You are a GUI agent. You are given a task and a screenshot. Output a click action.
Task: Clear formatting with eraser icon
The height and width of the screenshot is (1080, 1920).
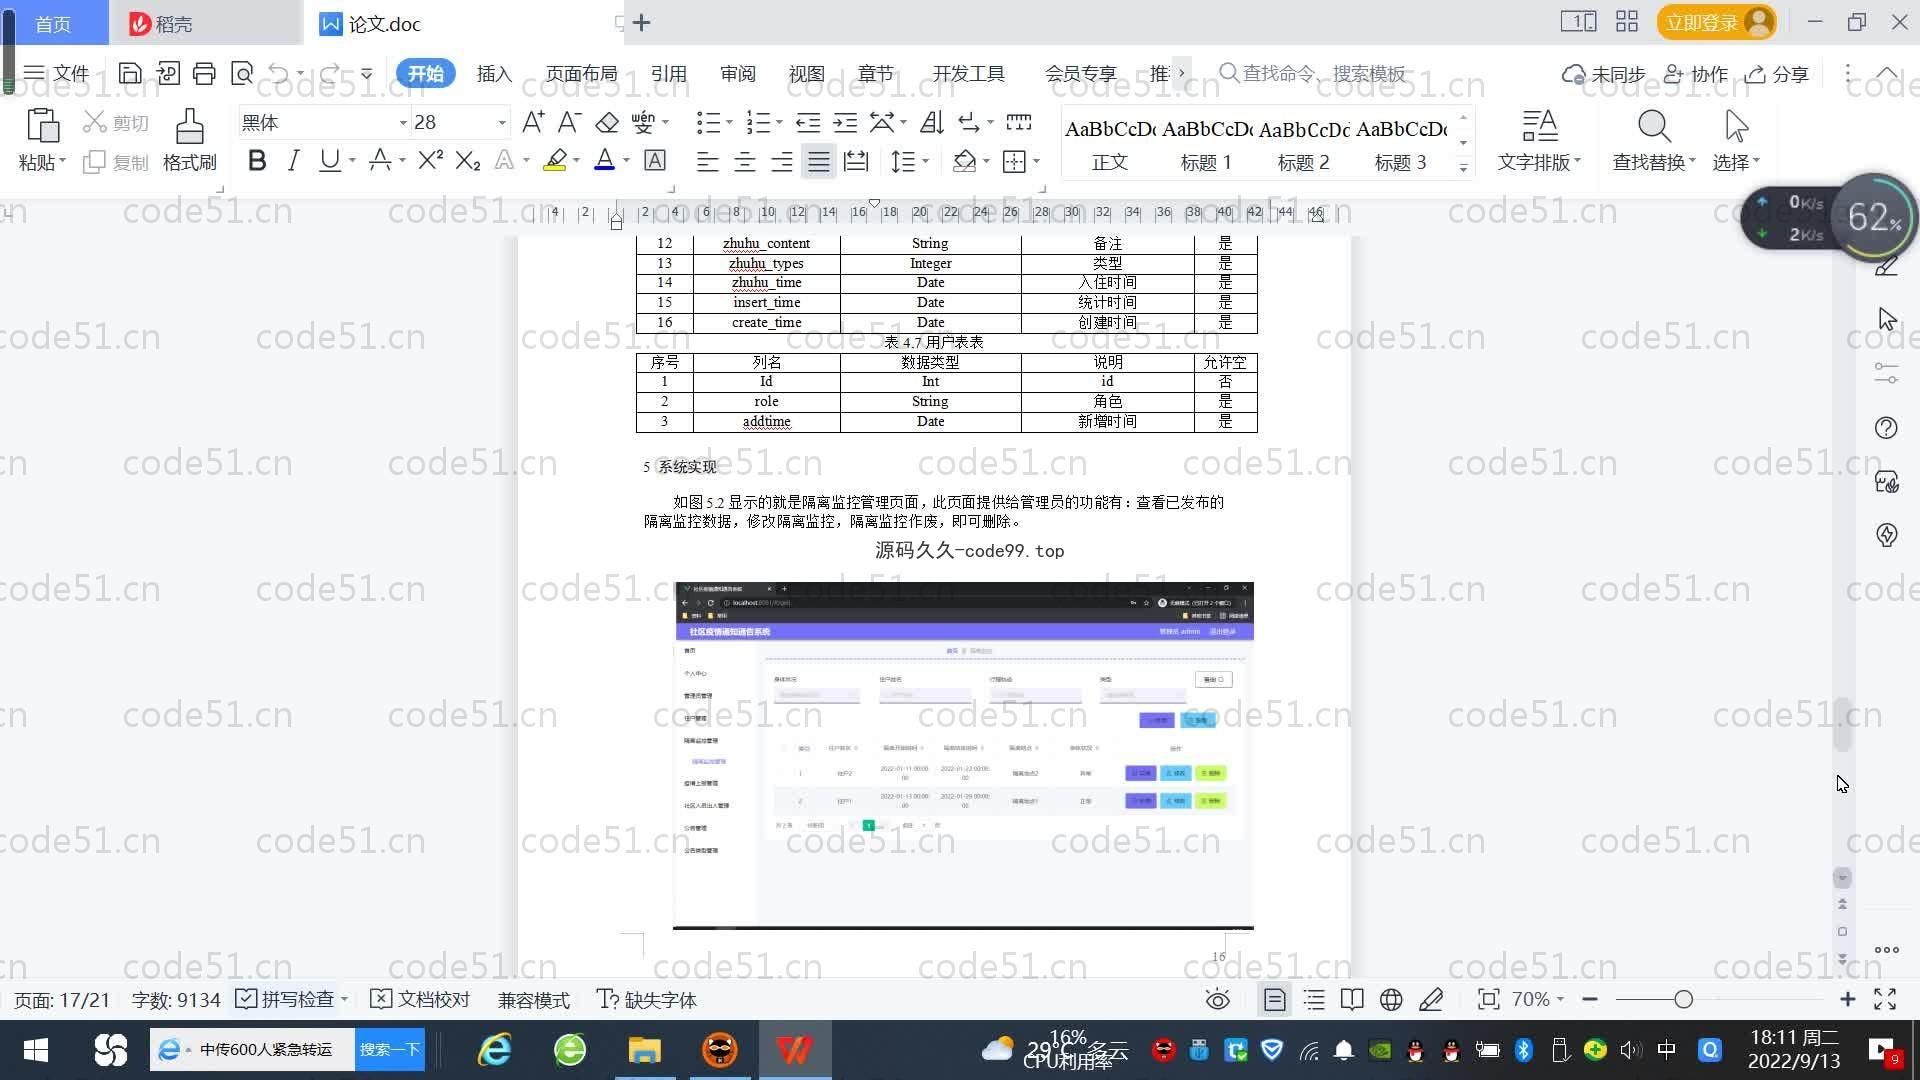point(606,122)
